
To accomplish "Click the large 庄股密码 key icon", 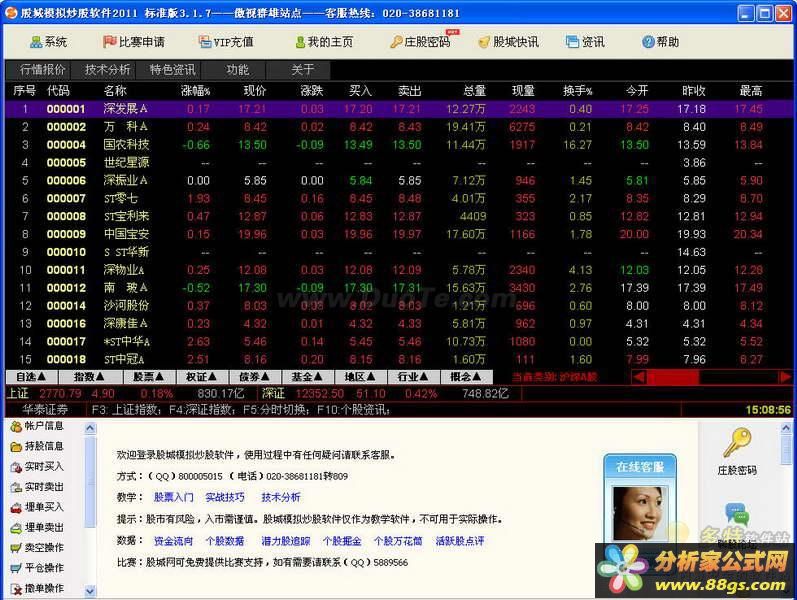I will tap(737, 443).
